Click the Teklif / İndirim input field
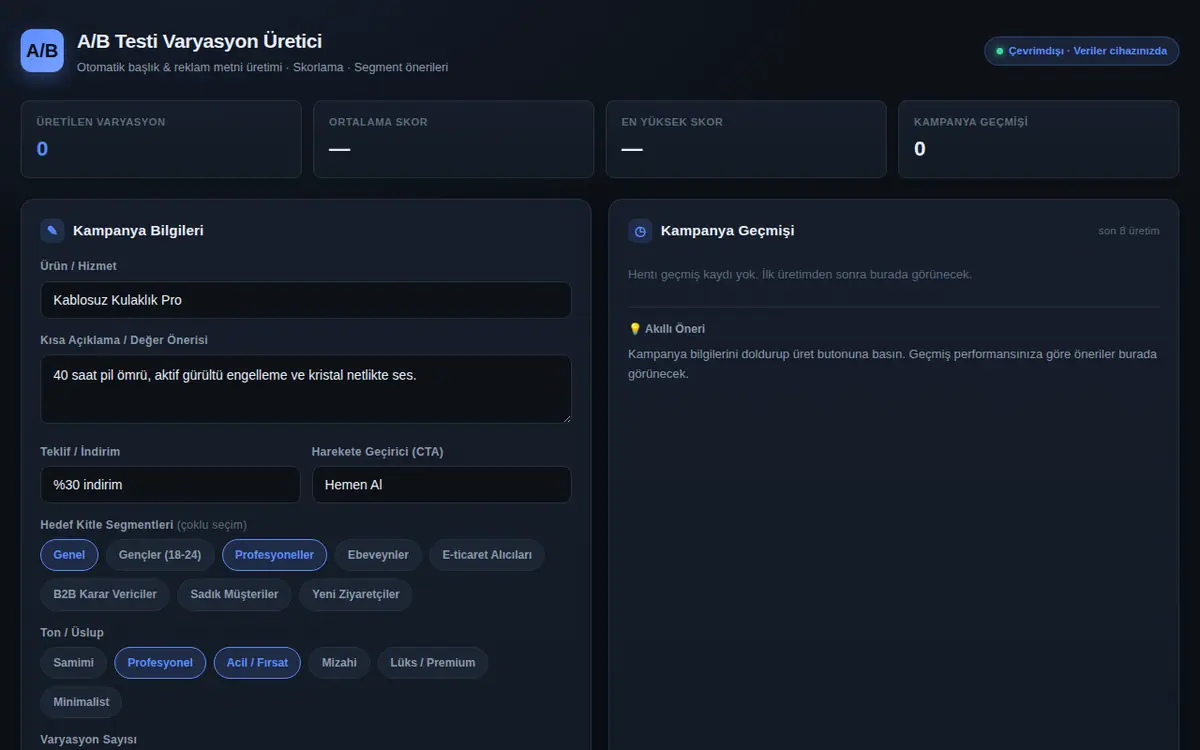Image resolution: width=1200 pixels, height=750 pixels. click(x=170, y=485)
